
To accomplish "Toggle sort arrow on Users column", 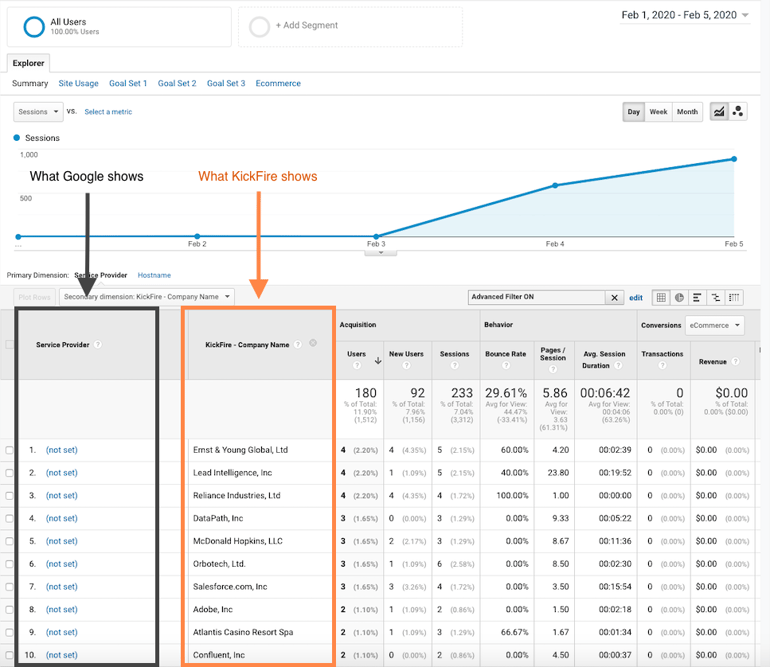I will (378, 361).
